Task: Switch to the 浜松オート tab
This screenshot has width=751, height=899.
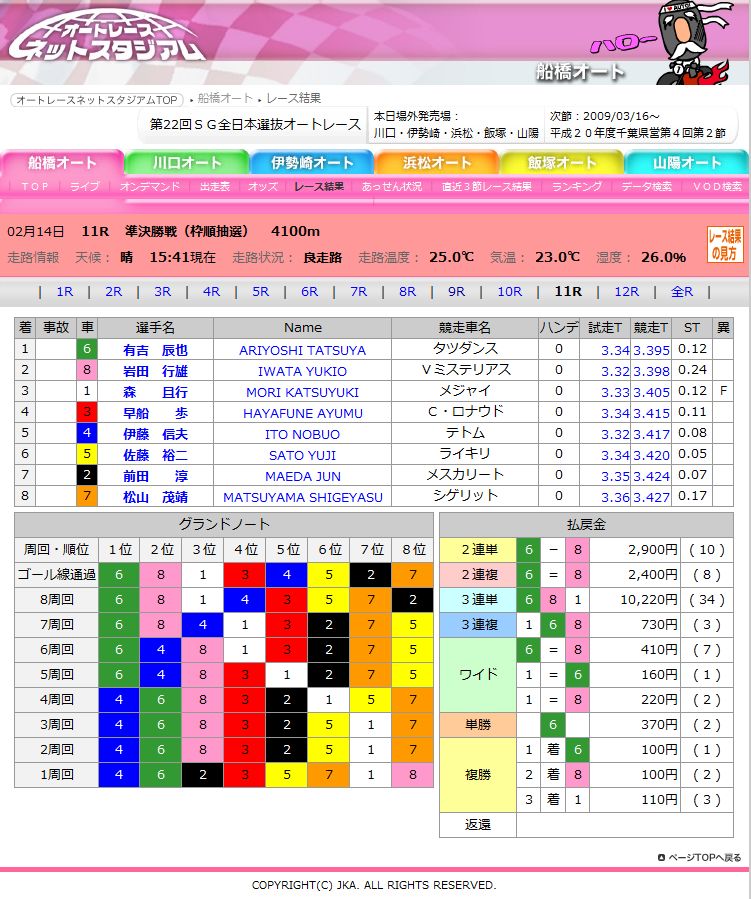Action: pyautogui.click(x=437, y=162)
